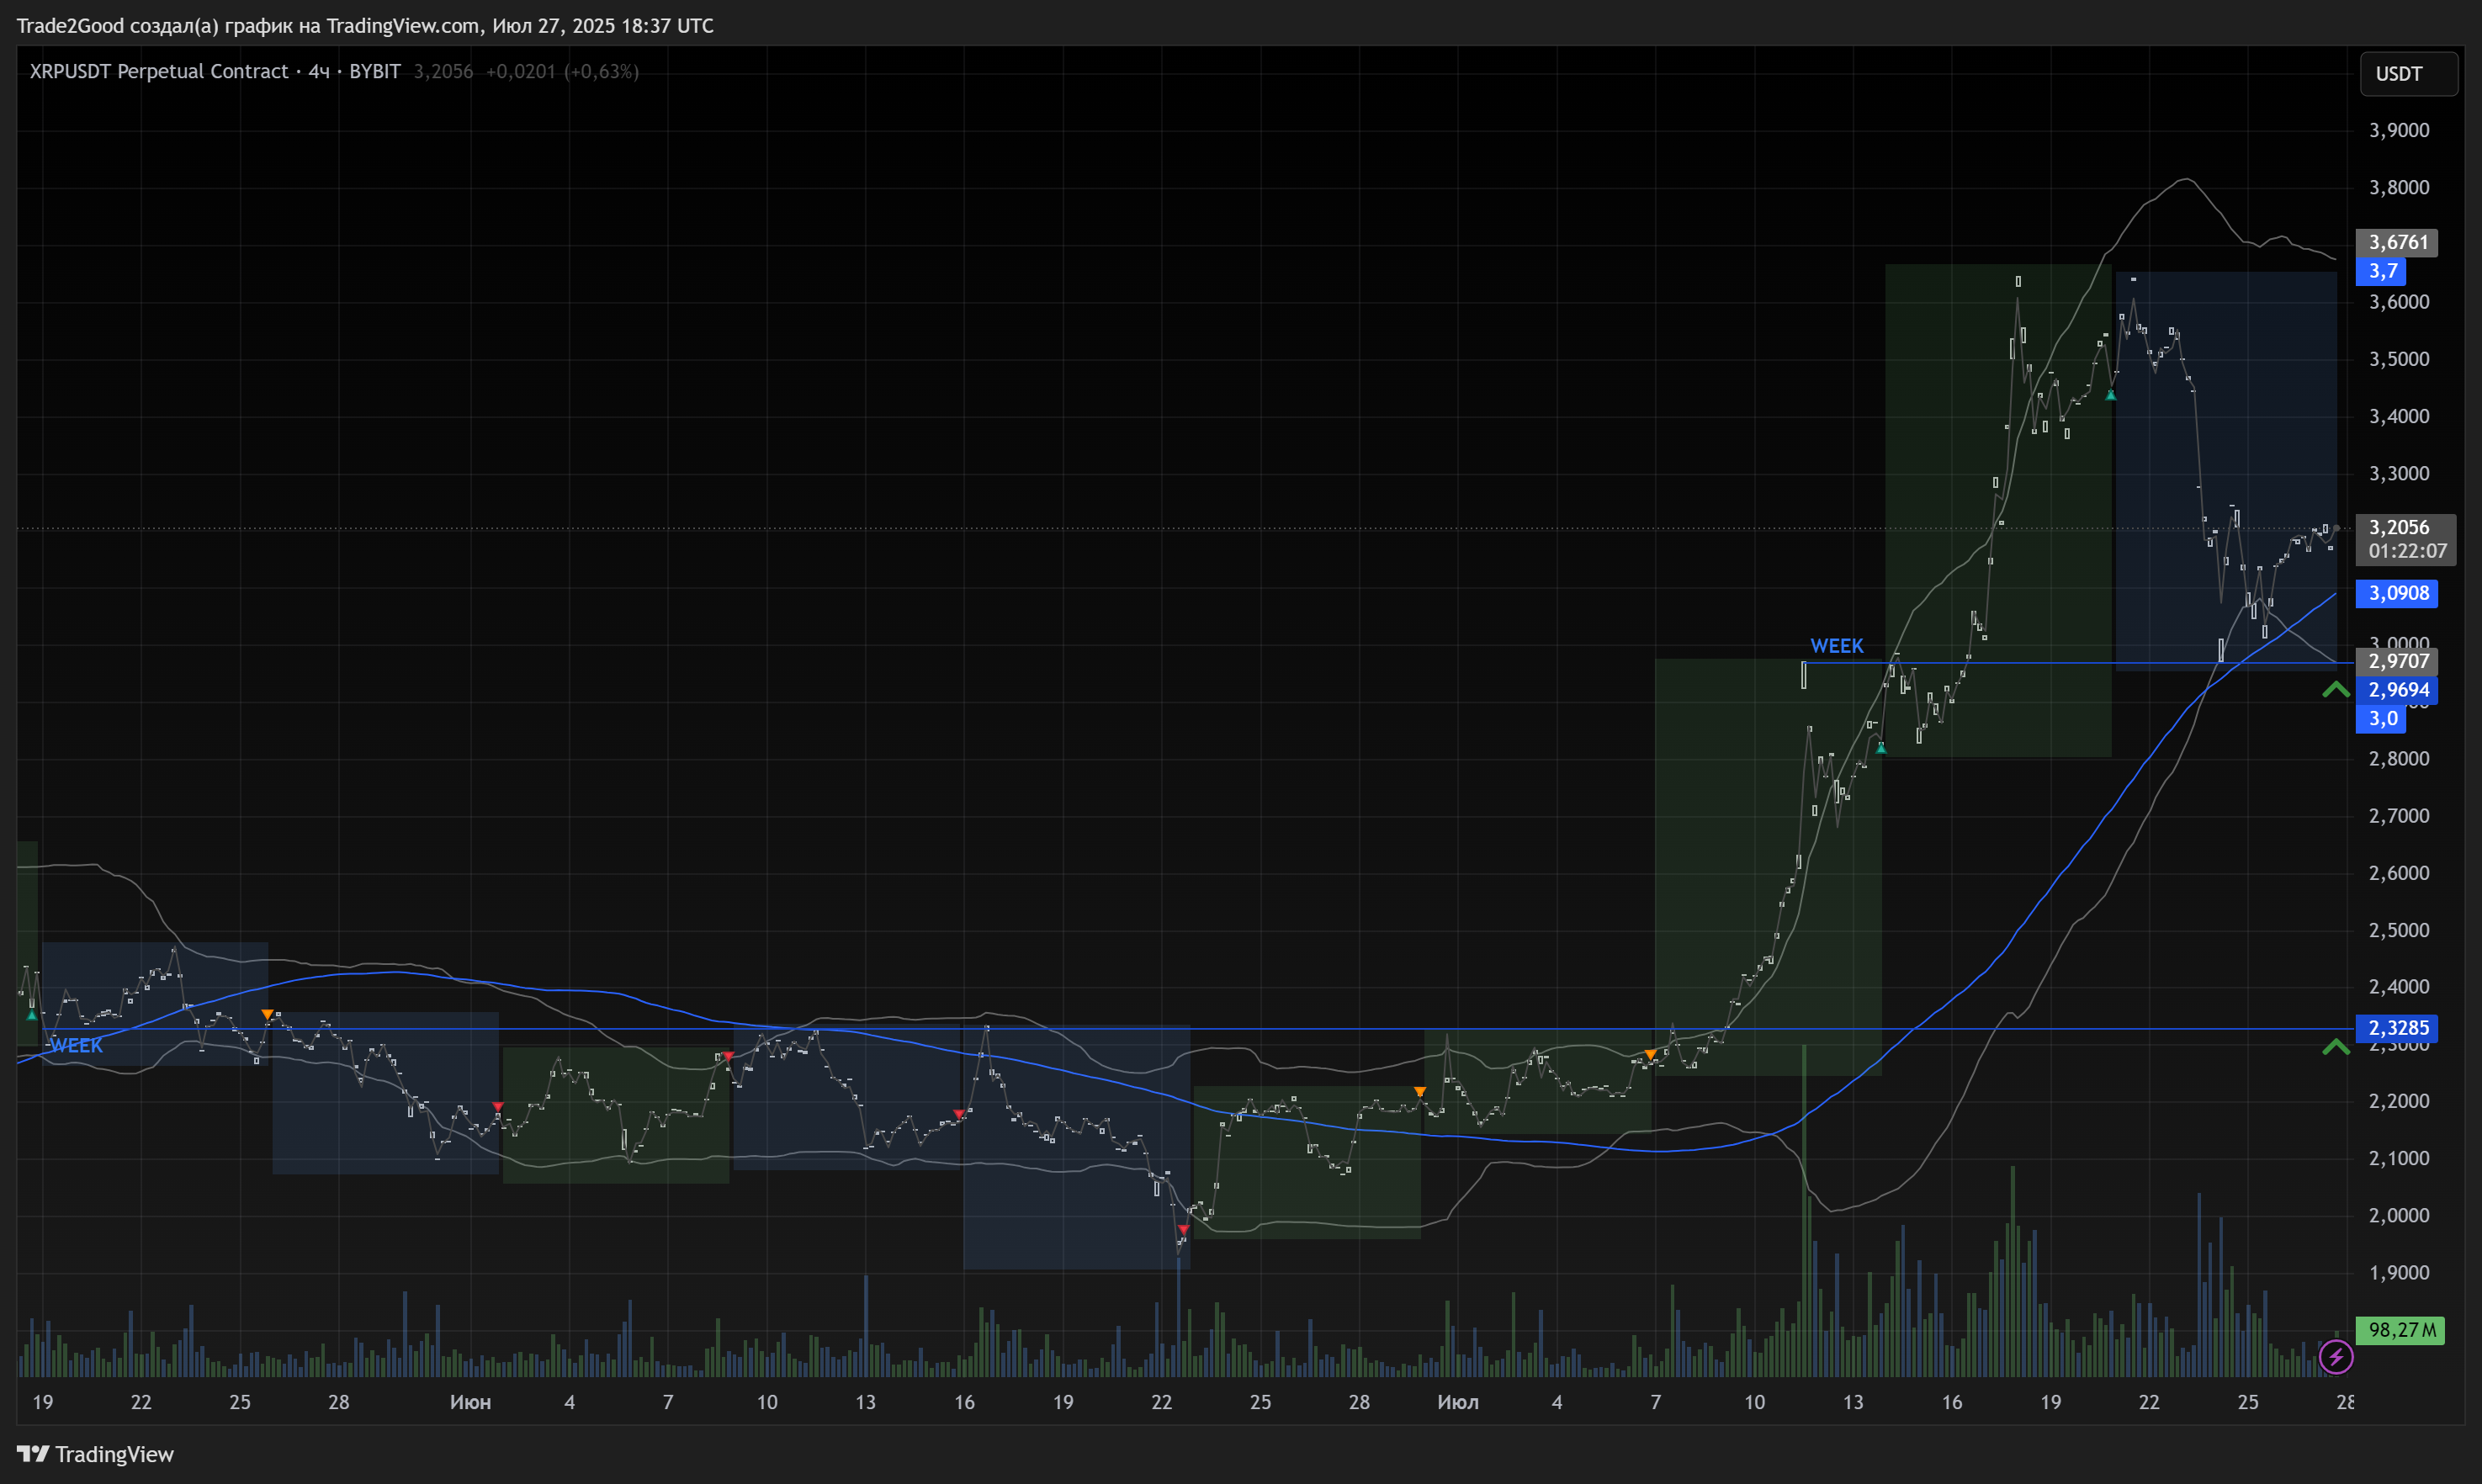Click the Июл month label on time axis
Viewport: 2482px width, 1484px height.
[1457, 1402]
